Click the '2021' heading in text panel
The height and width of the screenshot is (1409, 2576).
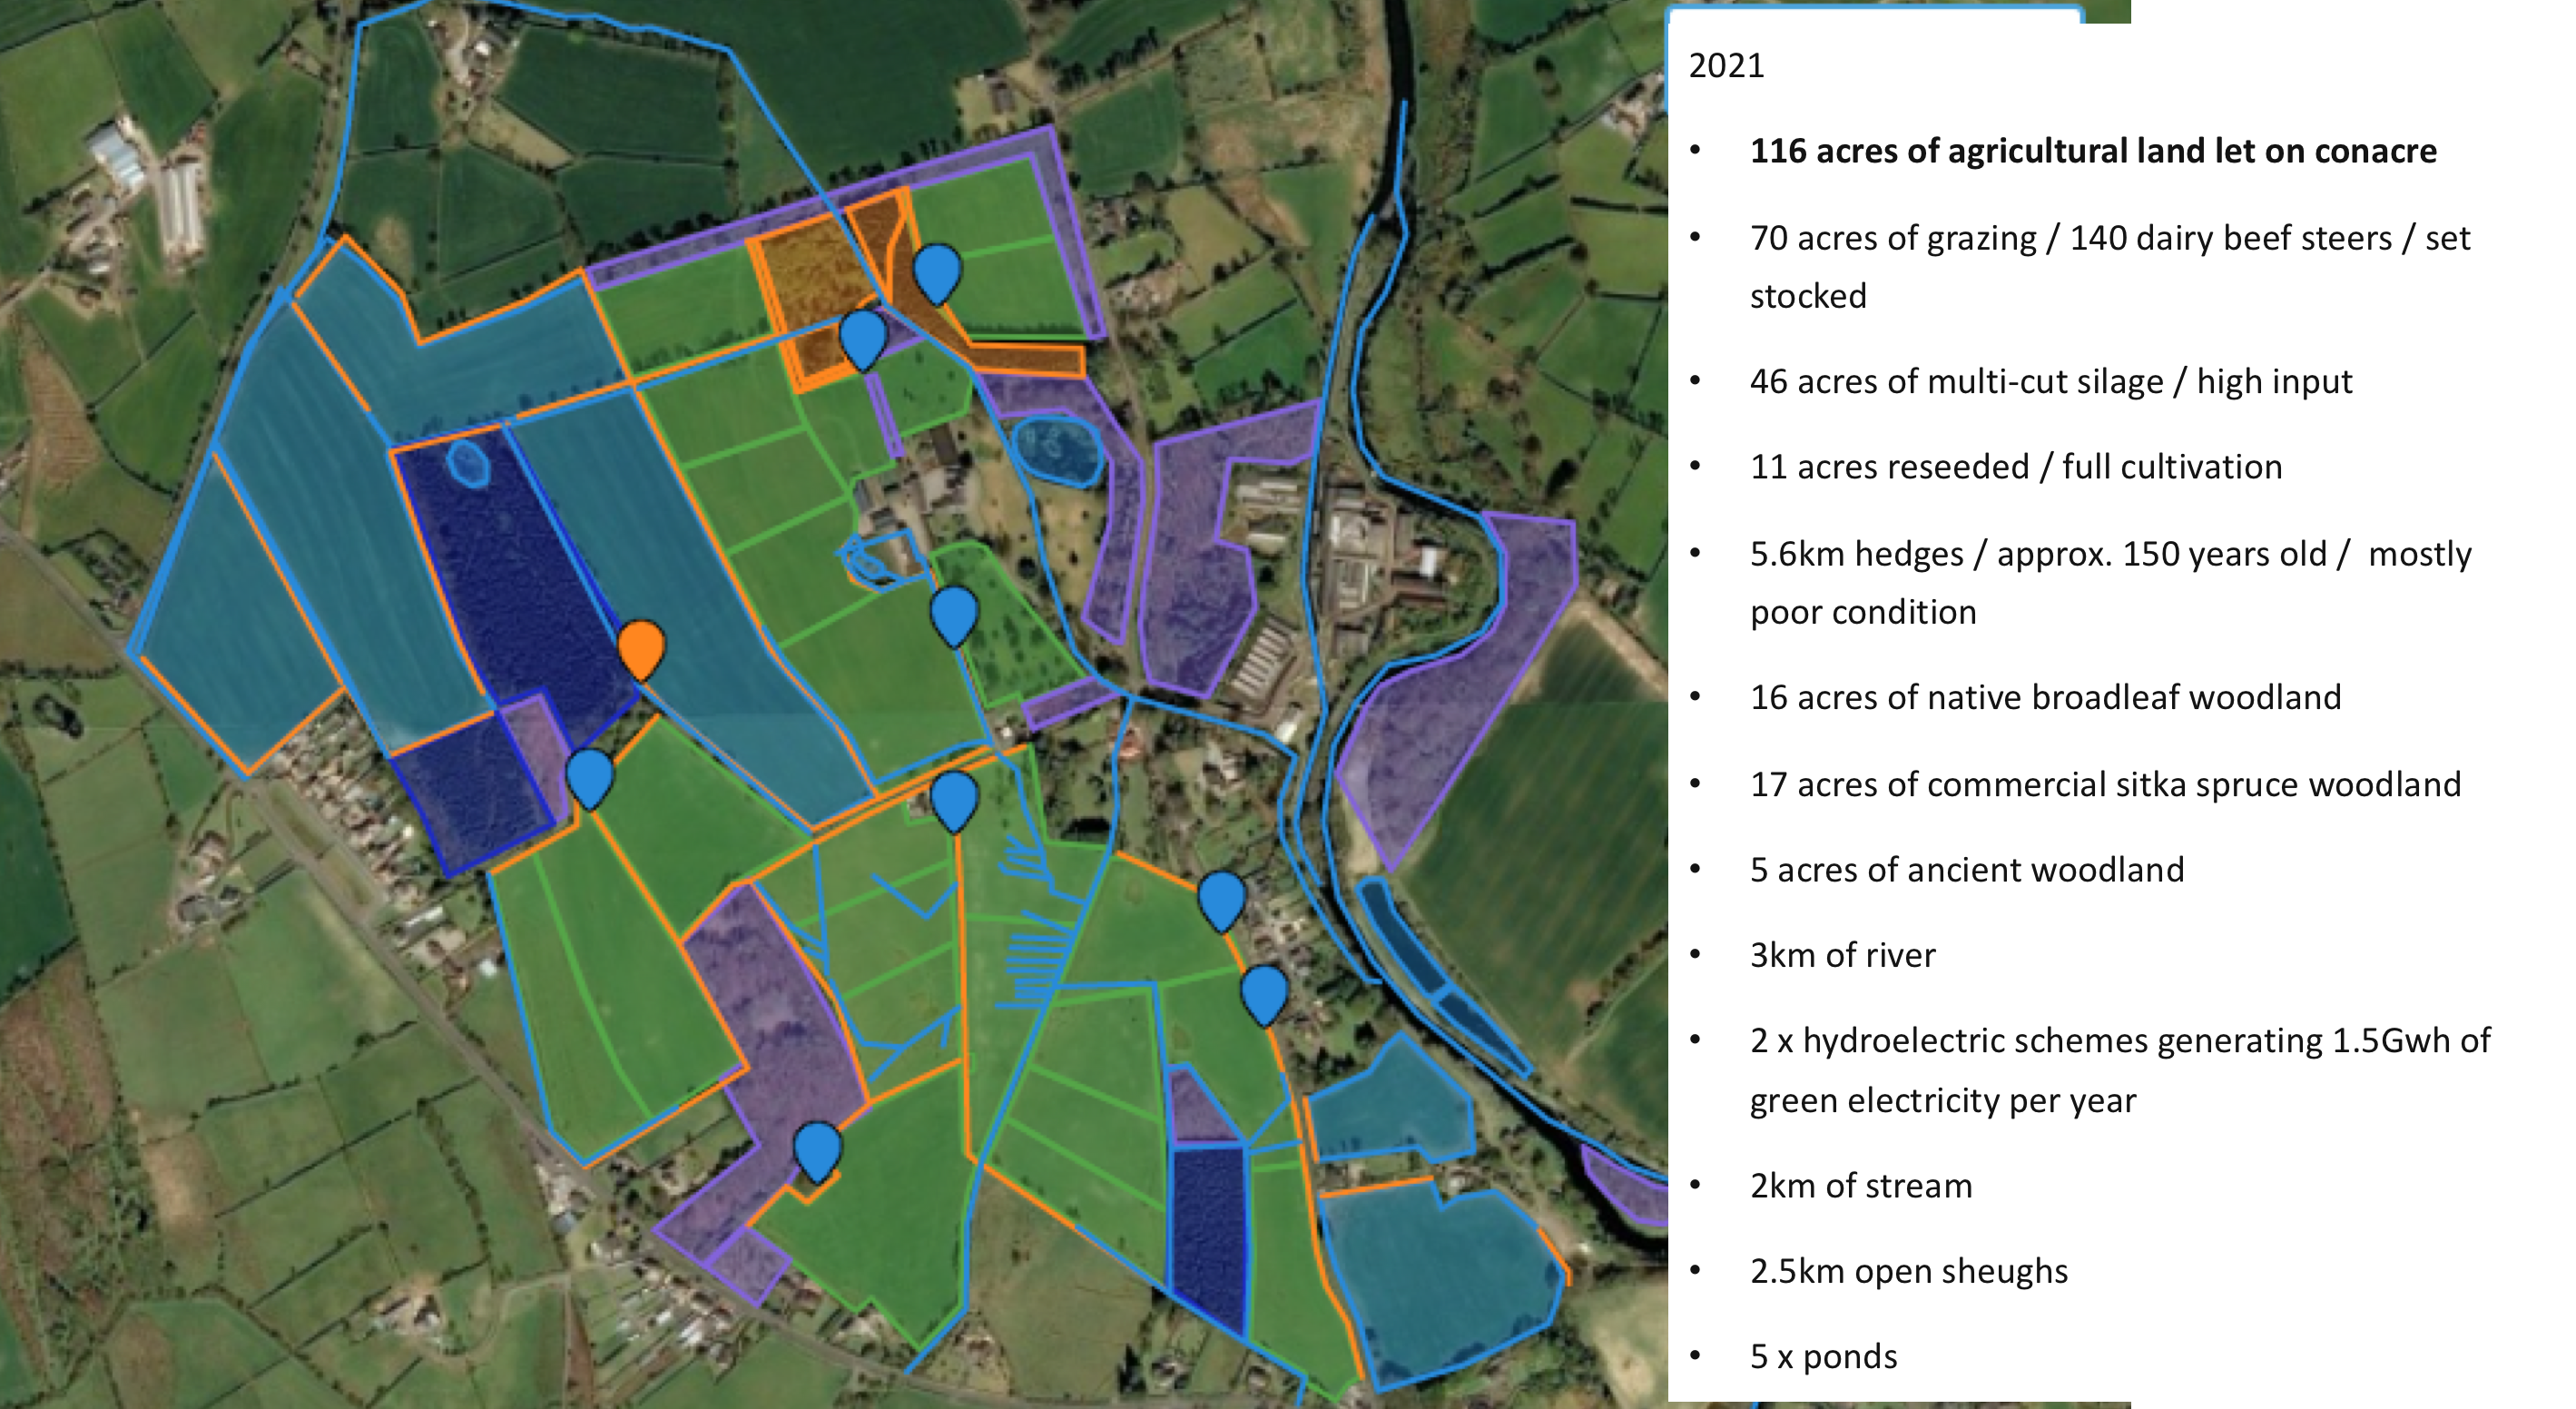point(1726,66)
